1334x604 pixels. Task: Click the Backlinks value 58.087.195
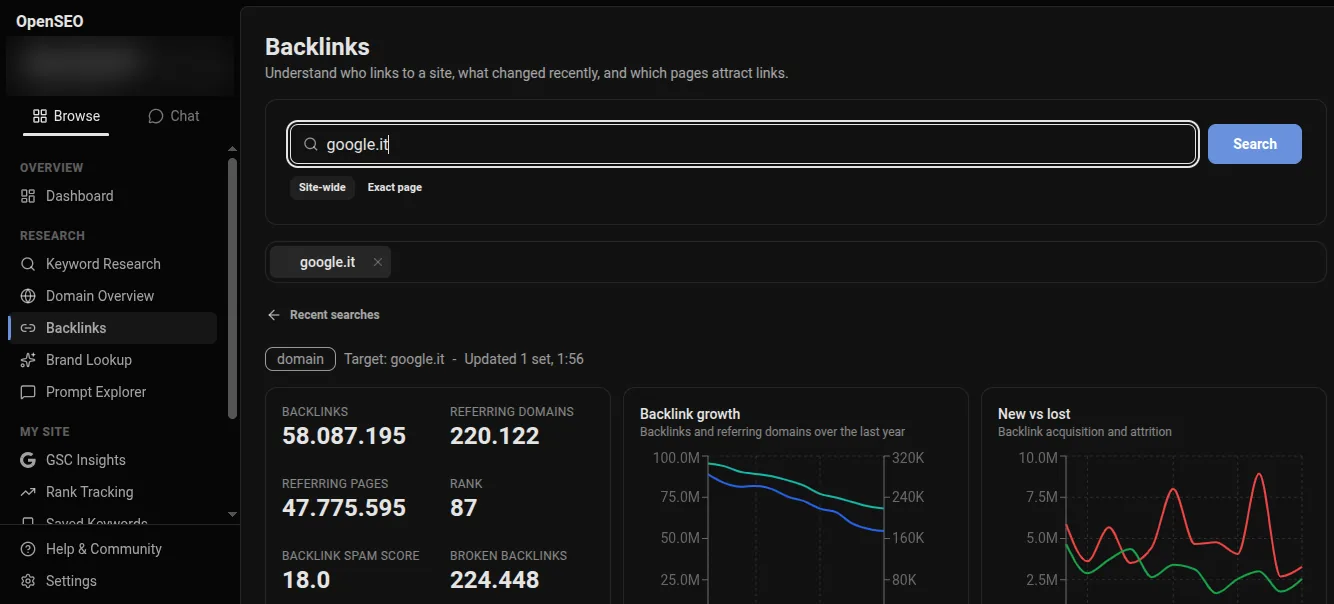[x=344, y=436]
